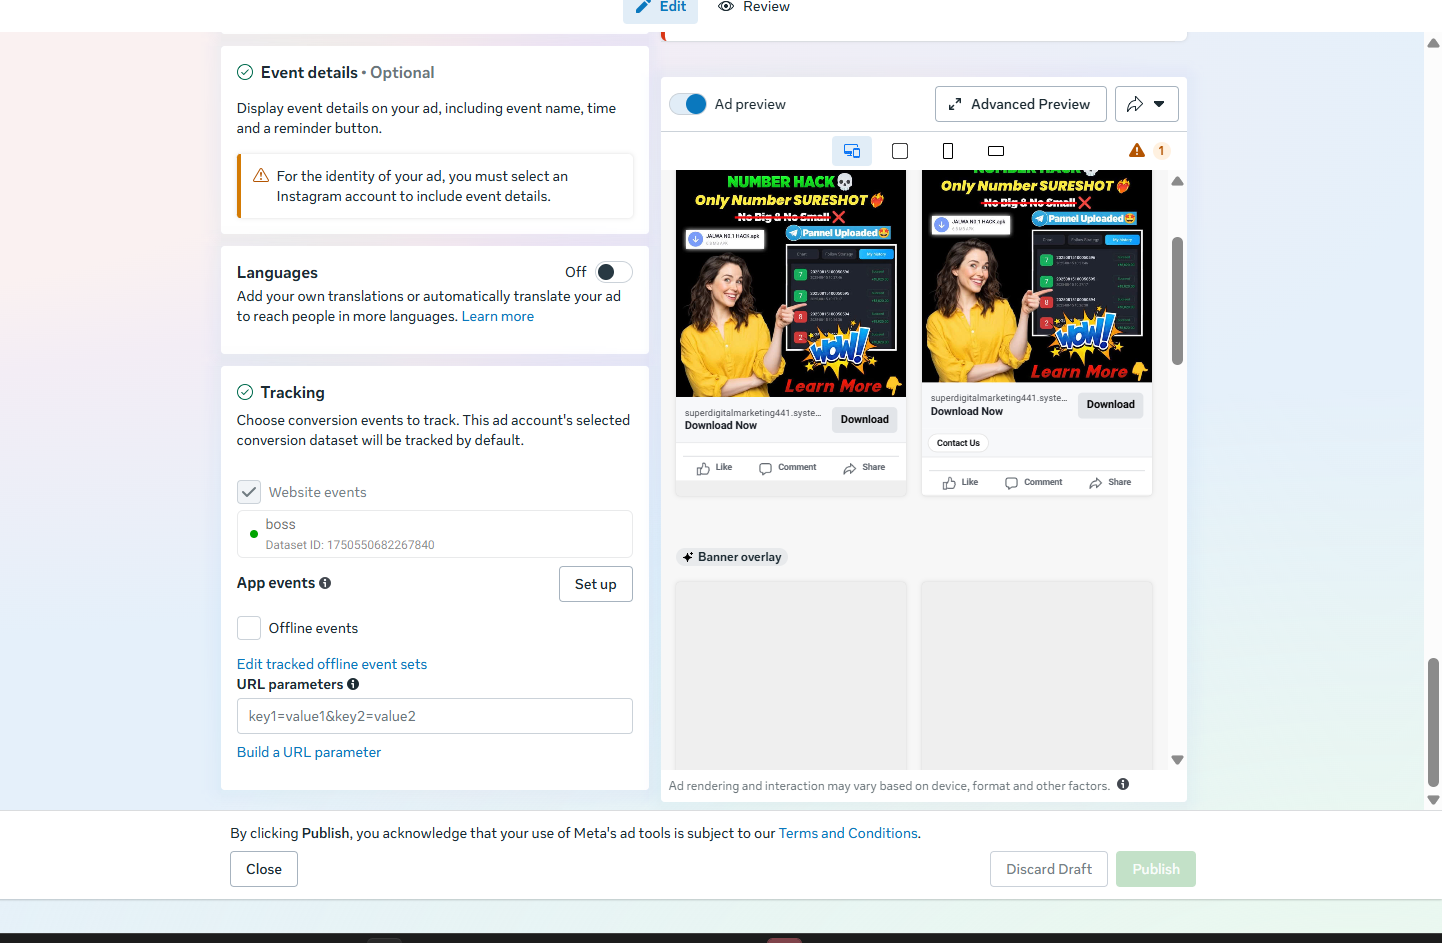Select the vertical mobile preview icon
The image size is (1442, 943).
coord(948,151)
